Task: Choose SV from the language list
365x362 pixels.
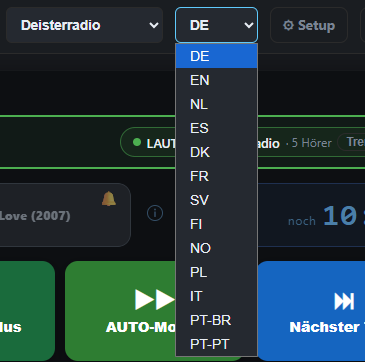Action: (x=216, y=200)
